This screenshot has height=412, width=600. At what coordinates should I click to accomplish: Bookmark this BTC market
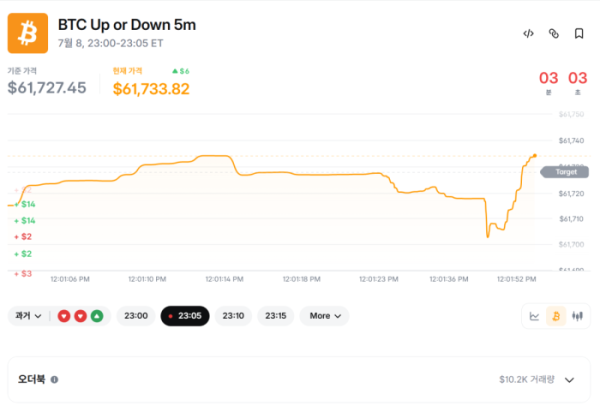579,34
